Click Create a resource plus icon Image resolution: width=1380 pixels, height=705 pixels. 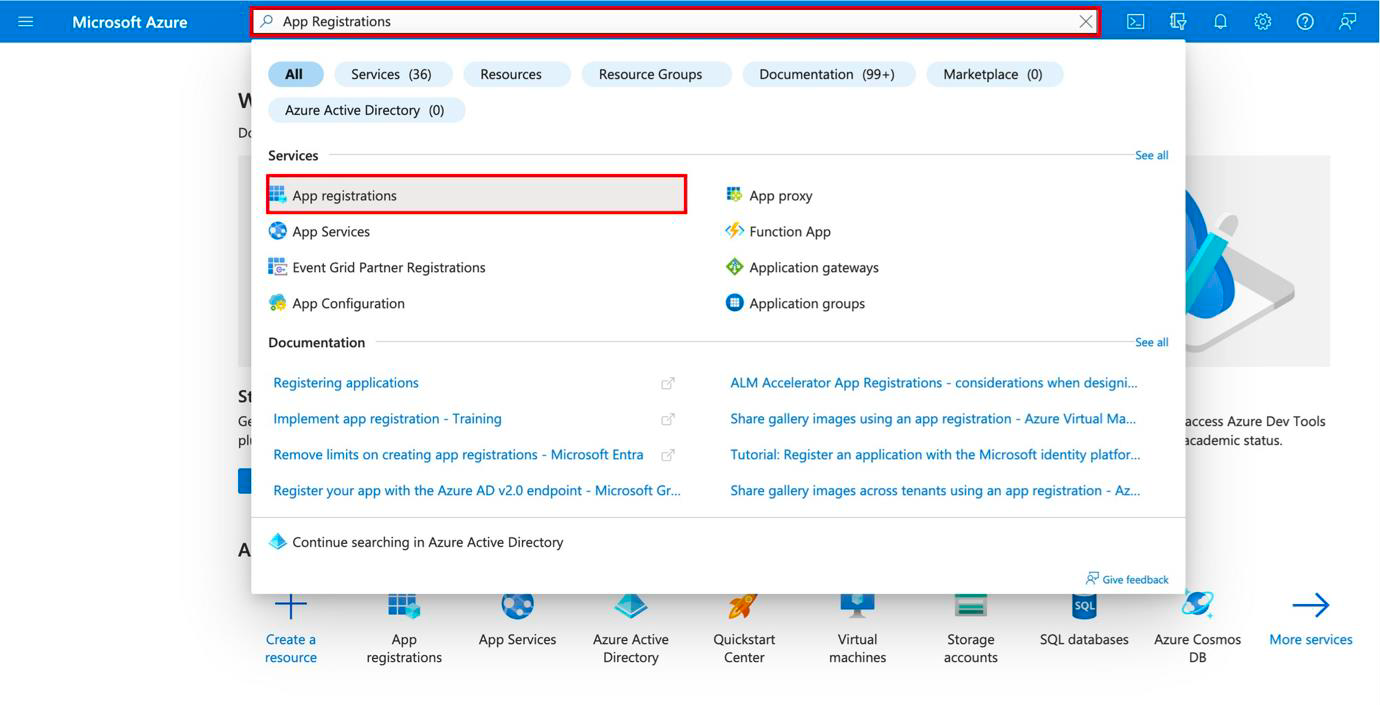click(x=291, y=605)
